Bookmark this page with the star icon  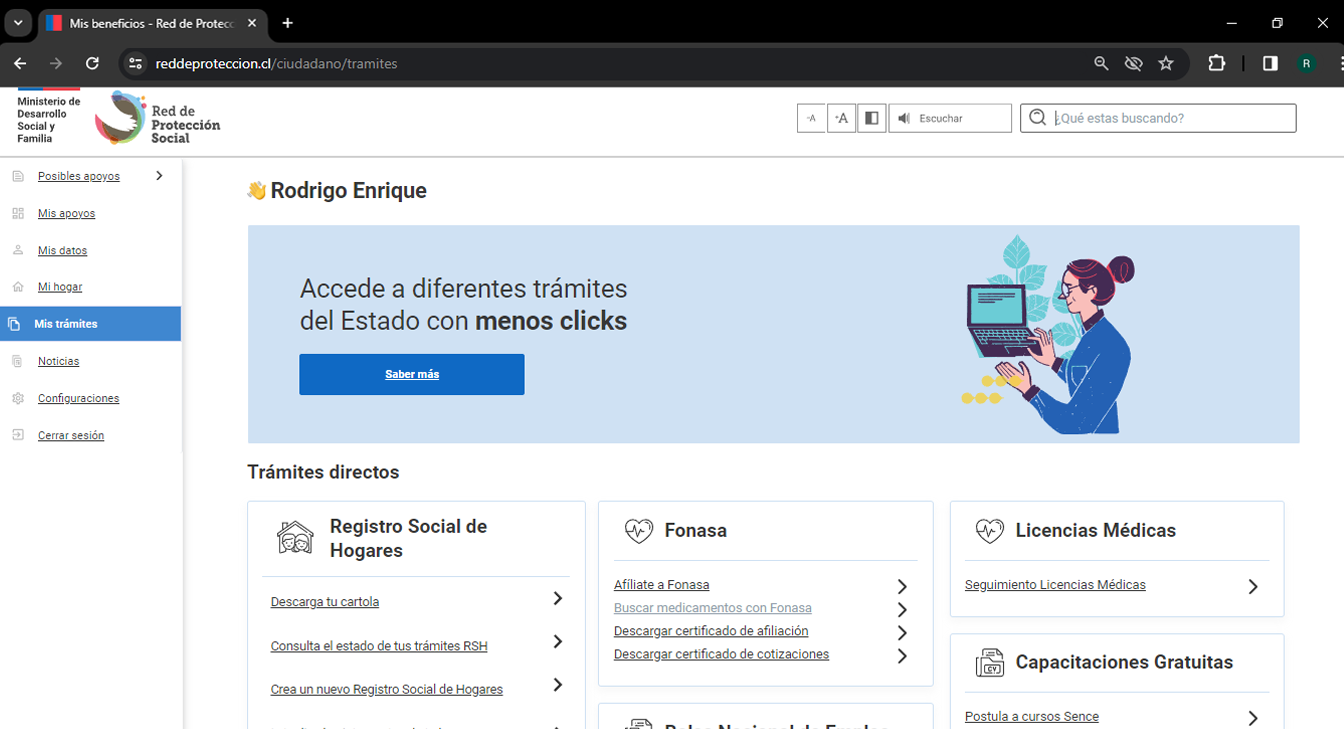click(1165, 63)
